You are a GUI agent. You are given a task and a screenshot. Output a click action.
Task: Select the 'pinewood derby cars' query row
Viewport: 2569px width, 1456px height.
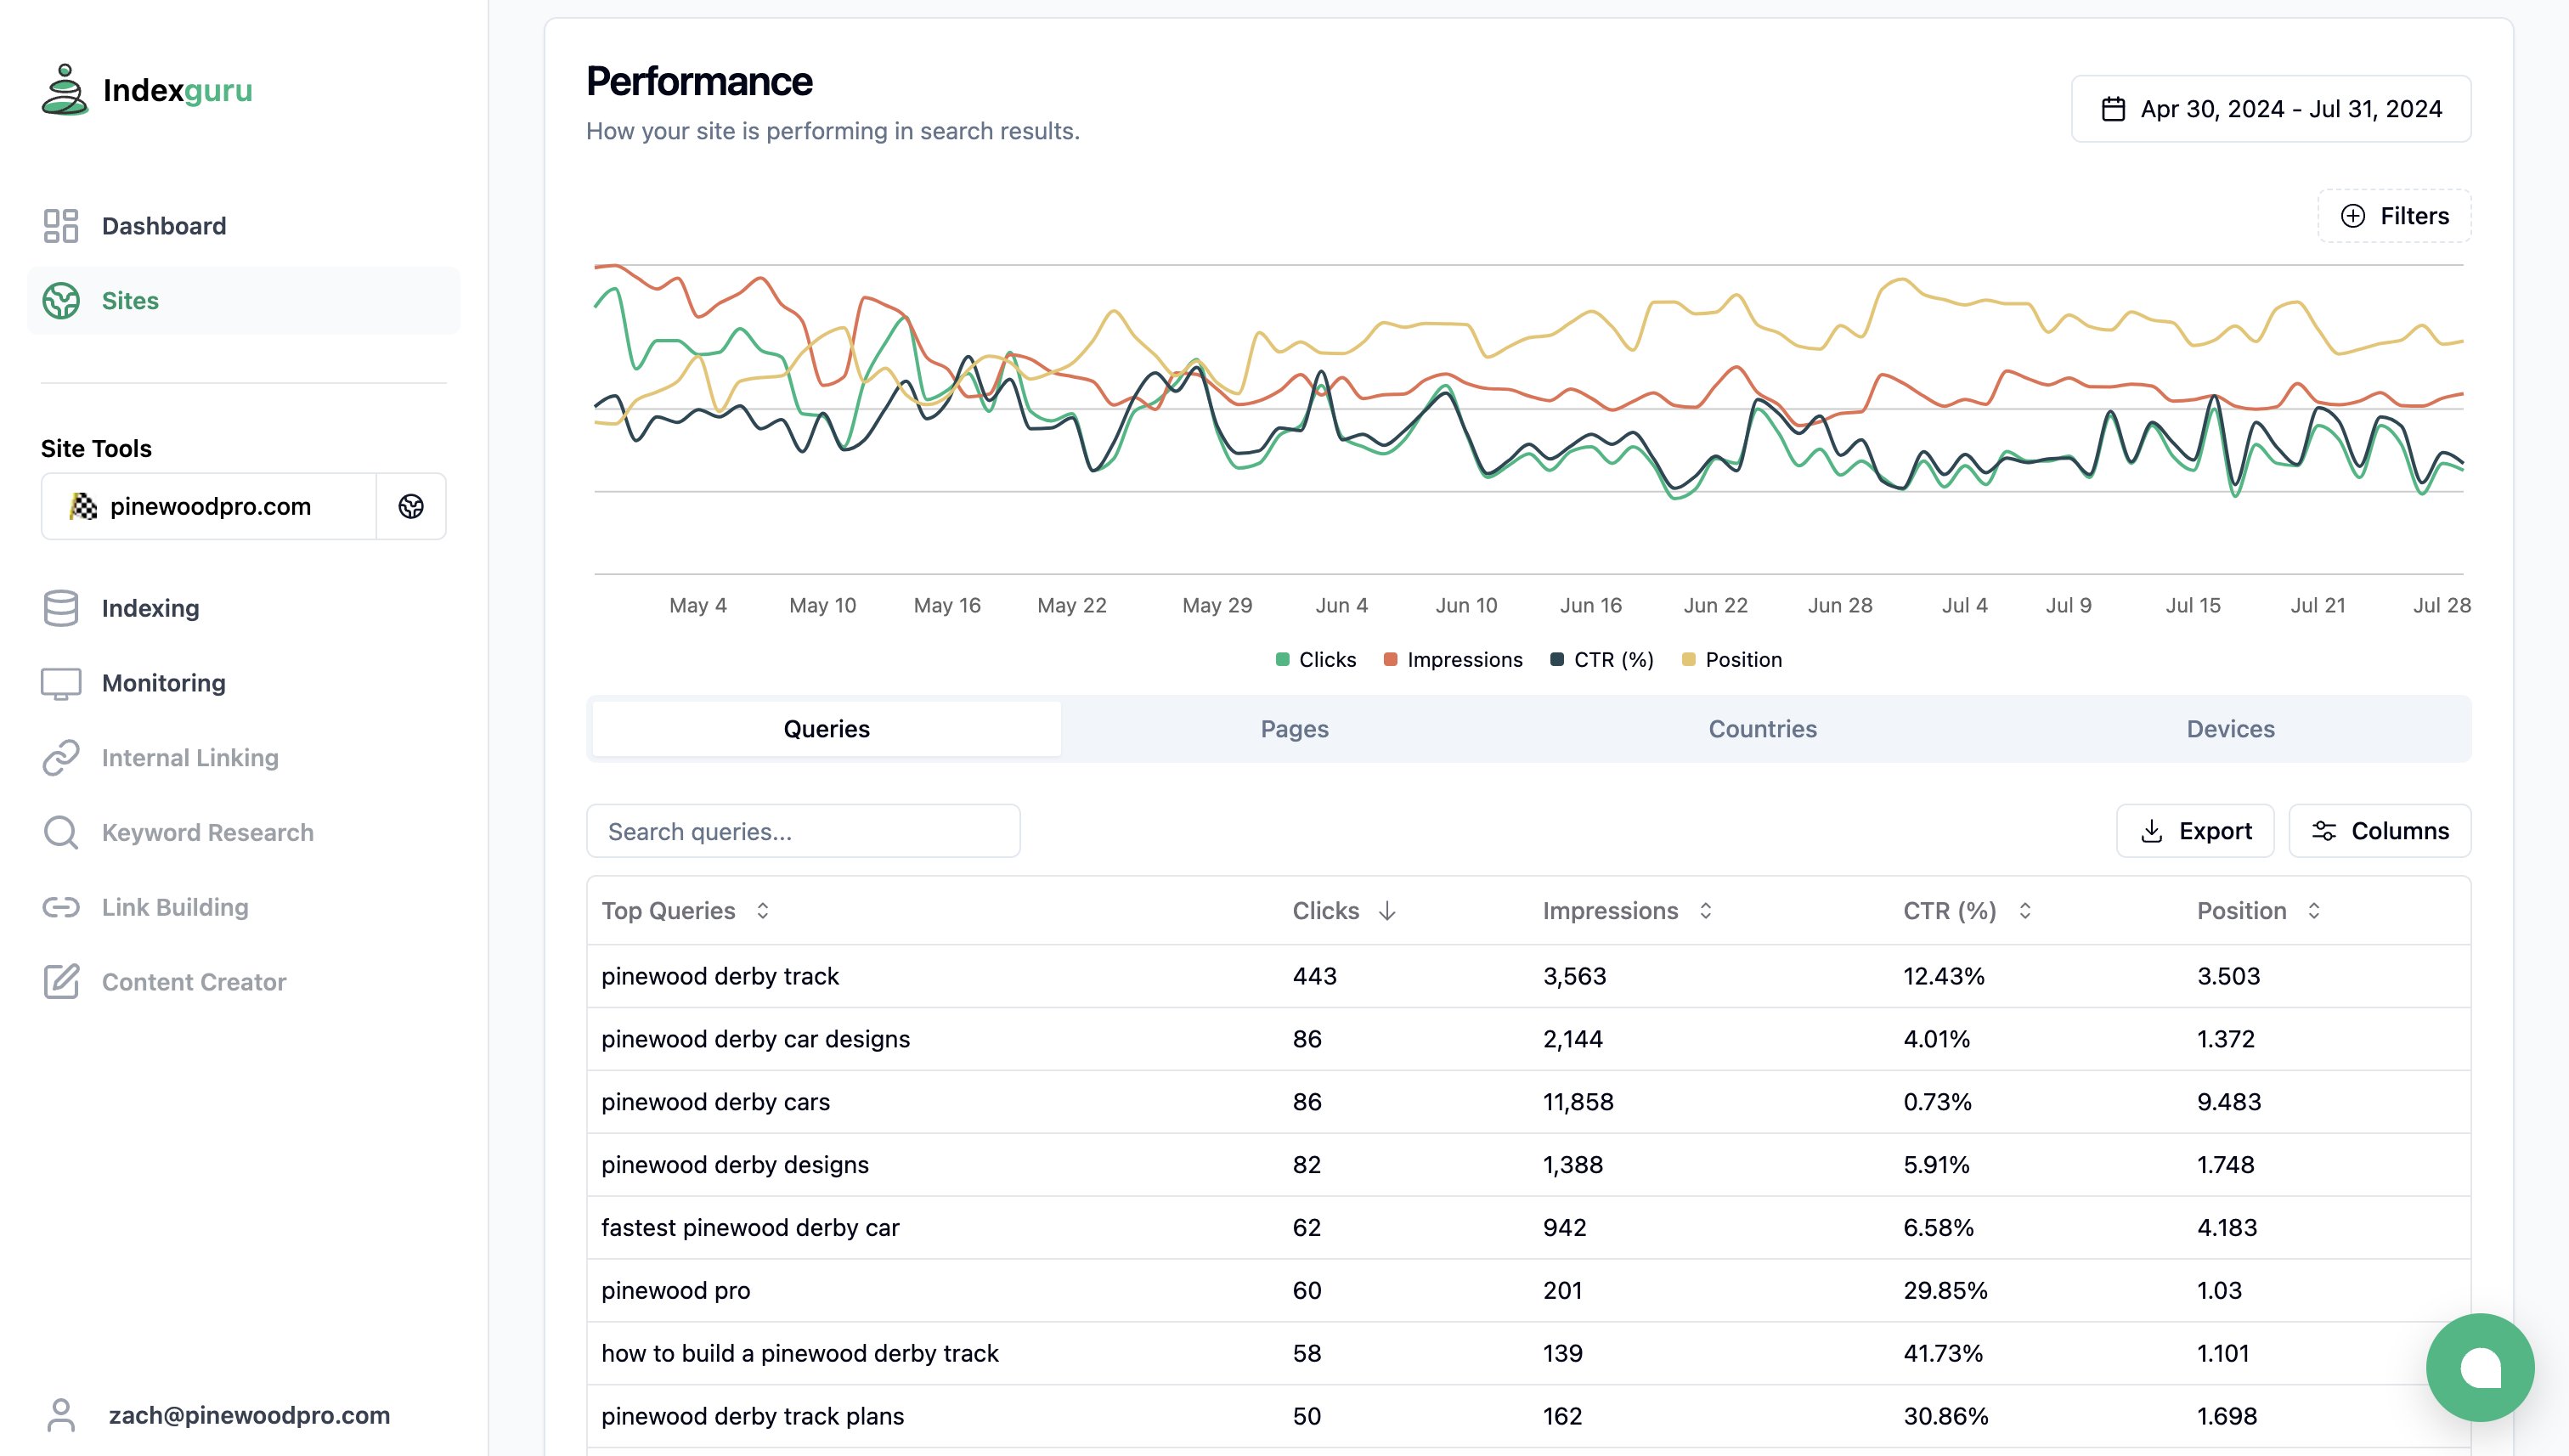coord(1528,1102)
